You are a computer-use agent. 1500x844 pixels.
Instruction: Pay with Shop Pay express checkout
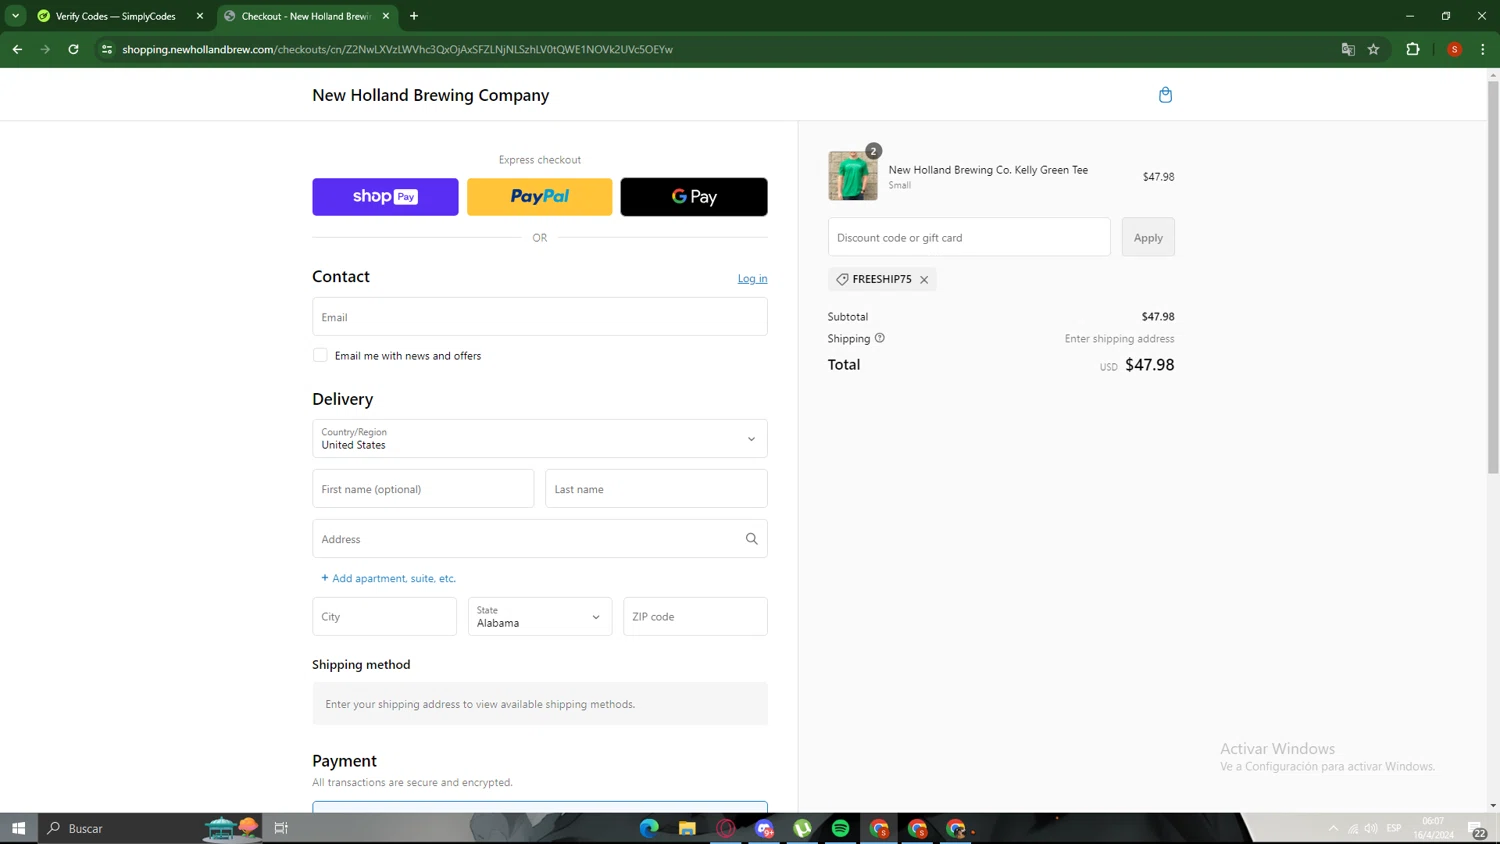pos(385,197)
